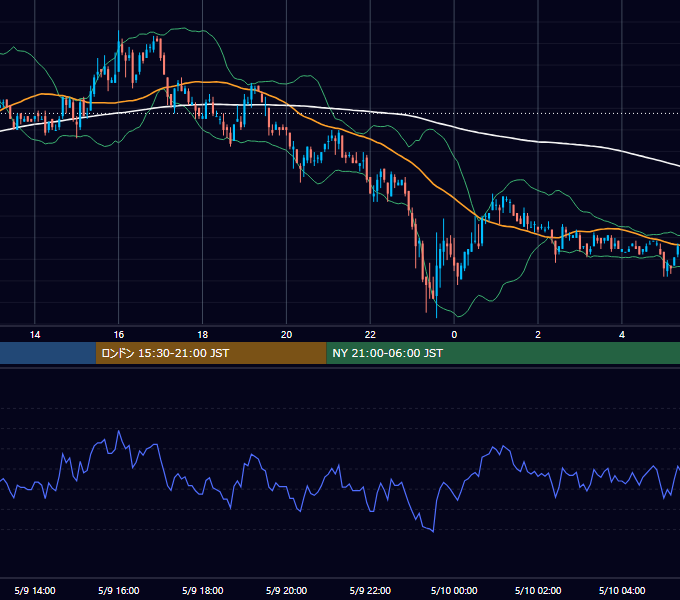The width and height of the screenshot is (680, 600).
Task: Click the 22 hour label on the upper axis
Action: pyautogui.click(x=370, y=335)
